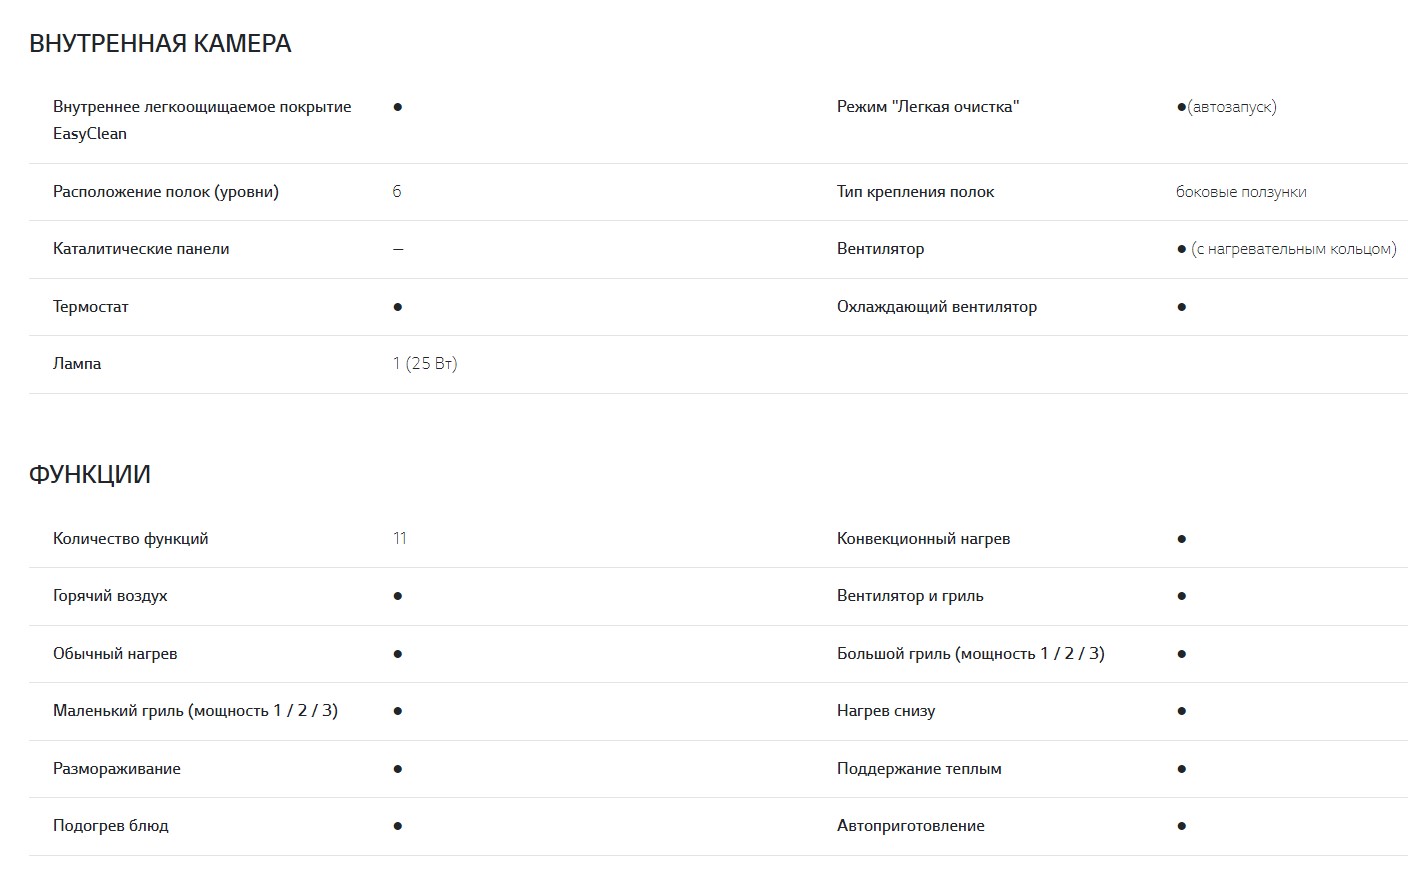
Task: Click the Большой гриль (мощность 1 / 2 / 3) label
Action: click(x=970, y=654)
